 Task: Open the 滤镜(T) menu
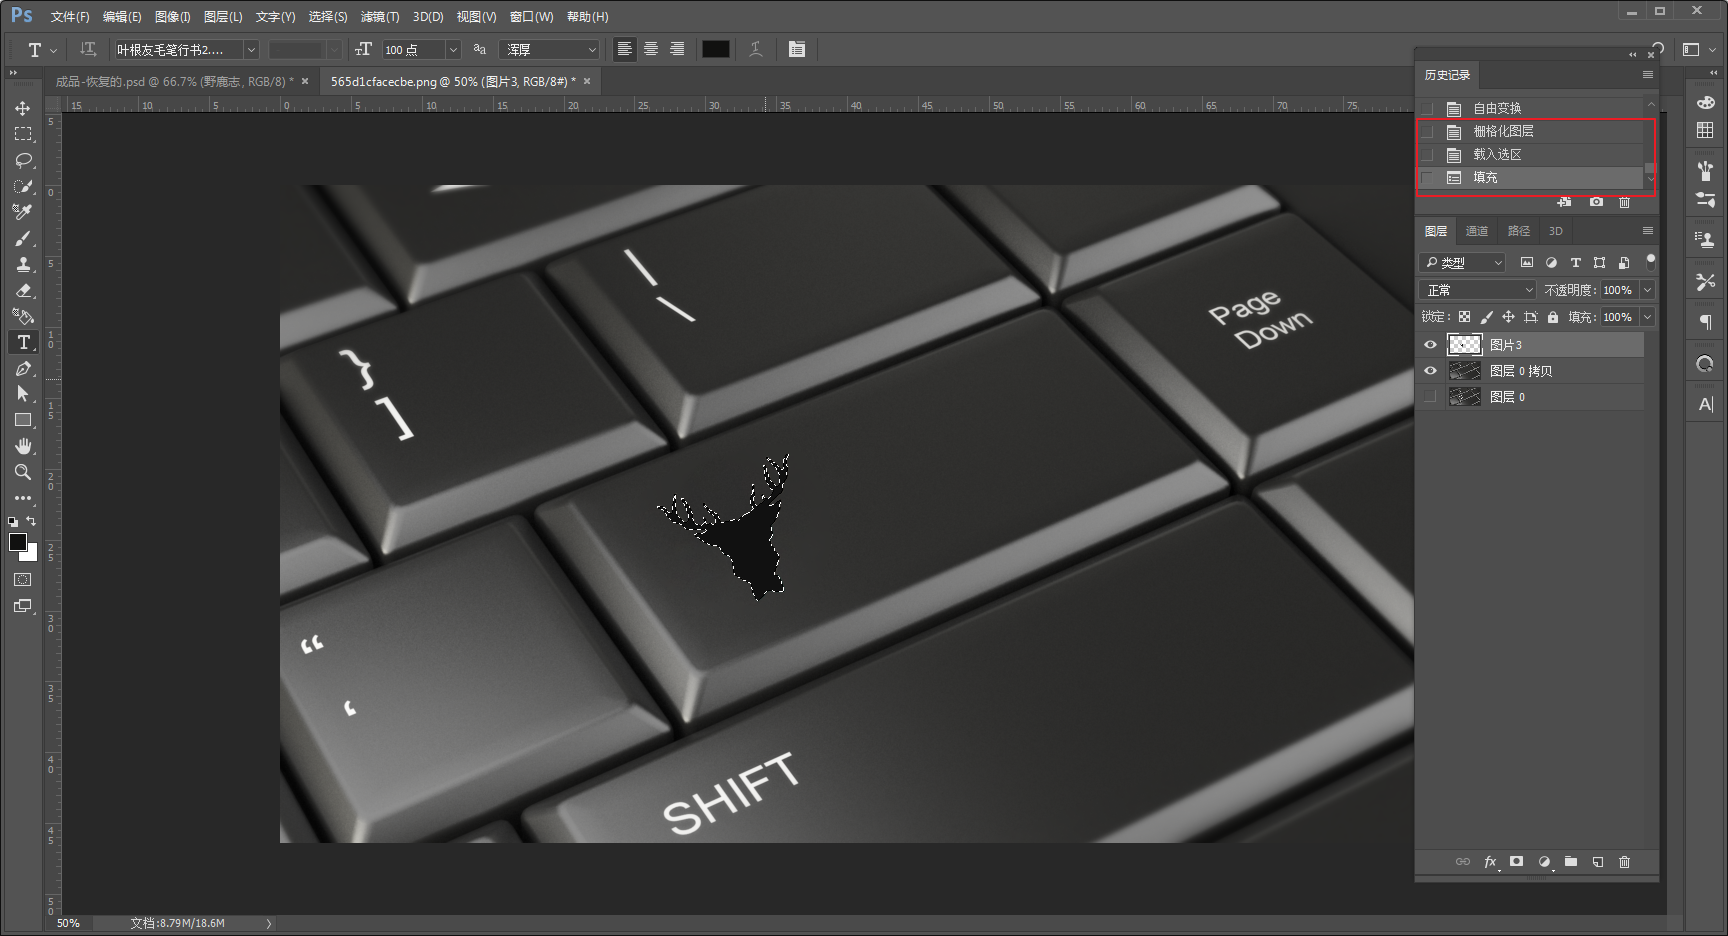[x=380, y=17]
